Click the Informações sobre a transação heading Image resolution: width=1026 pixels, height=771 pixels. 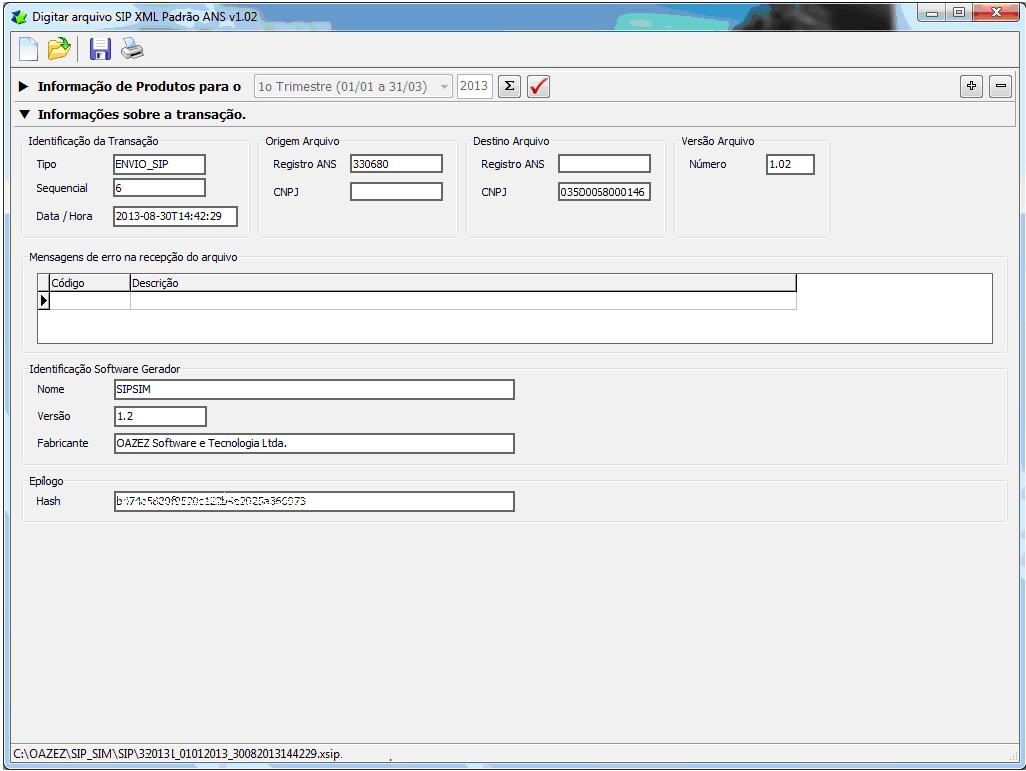click(141, 115)
